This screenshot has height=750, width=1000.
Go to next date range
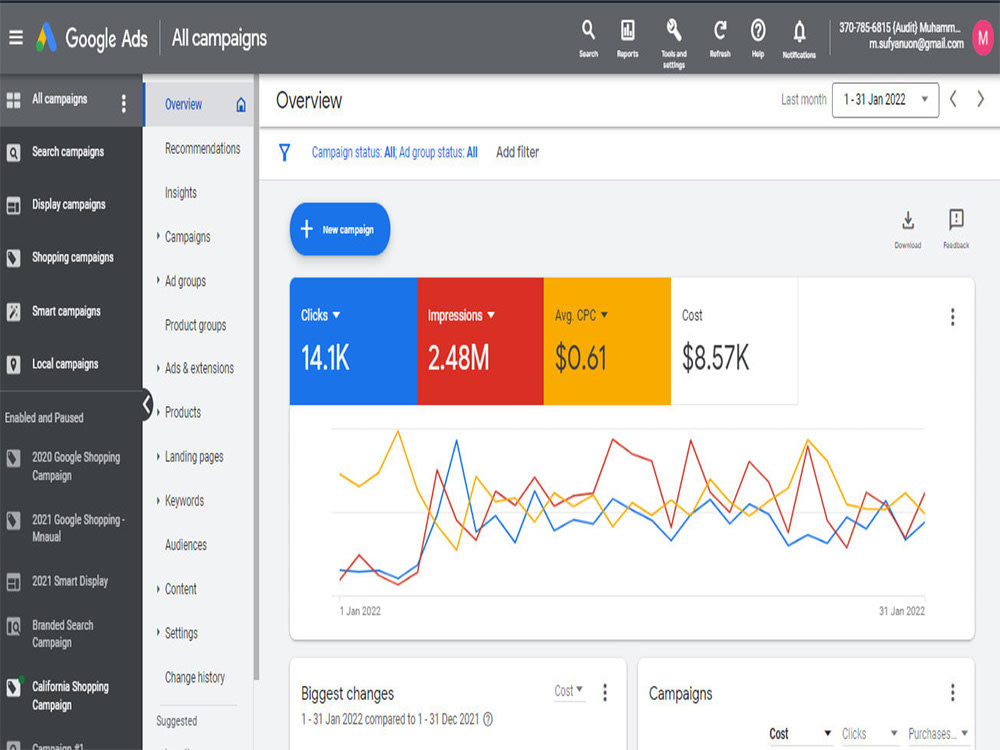(x=981, y=99)
